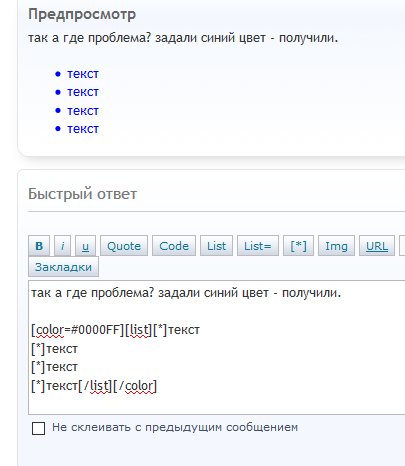
Task: Insert list item [*] tag
Action: (298, 246)
